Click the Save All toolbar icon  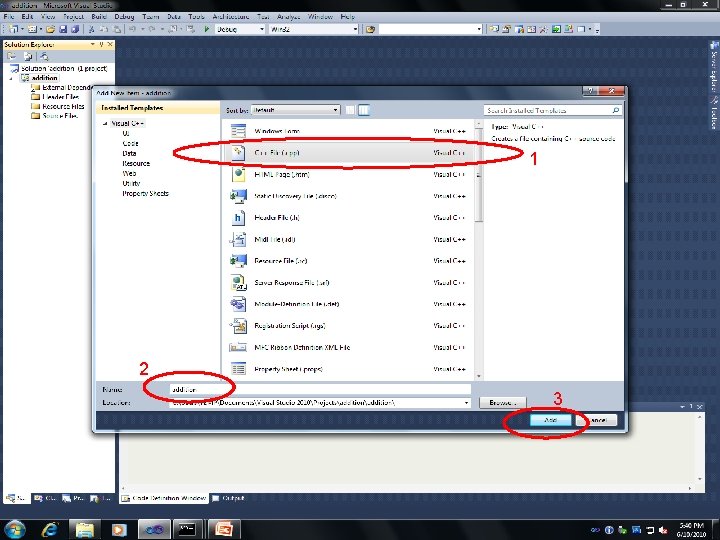75,29
